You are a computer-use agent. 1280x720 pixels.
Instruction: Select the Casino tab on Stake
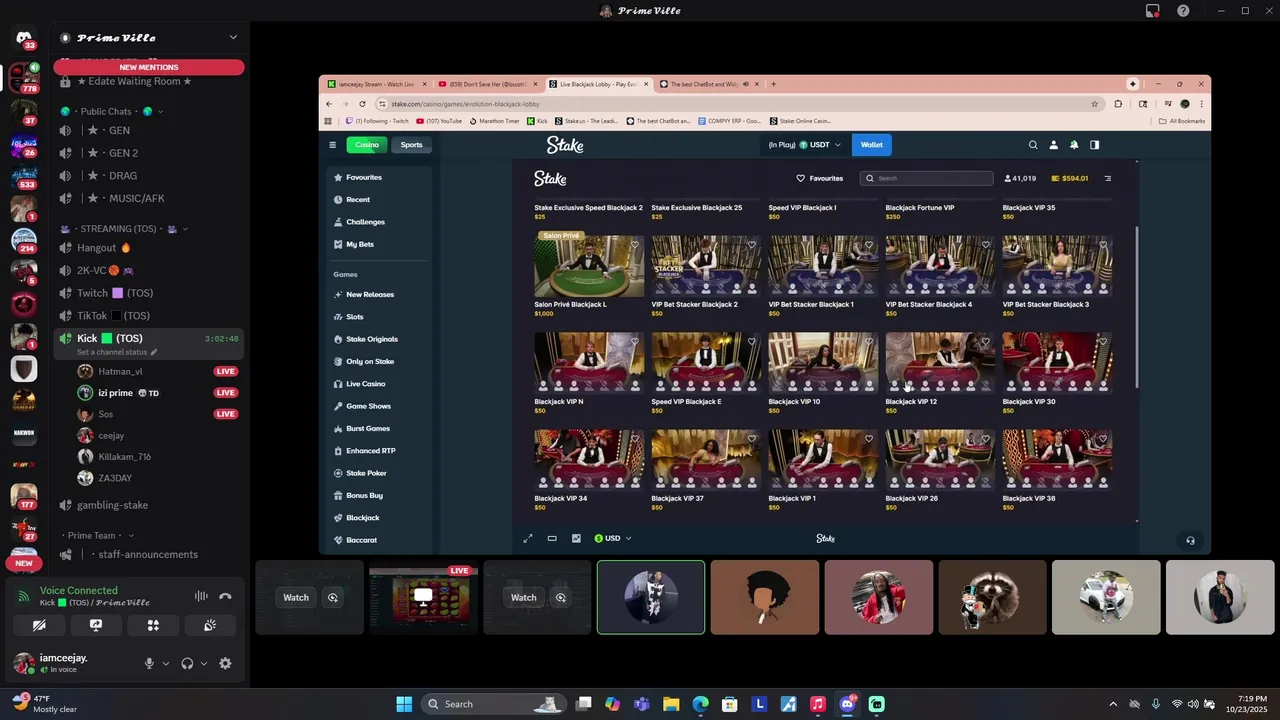tap(367, 145)
